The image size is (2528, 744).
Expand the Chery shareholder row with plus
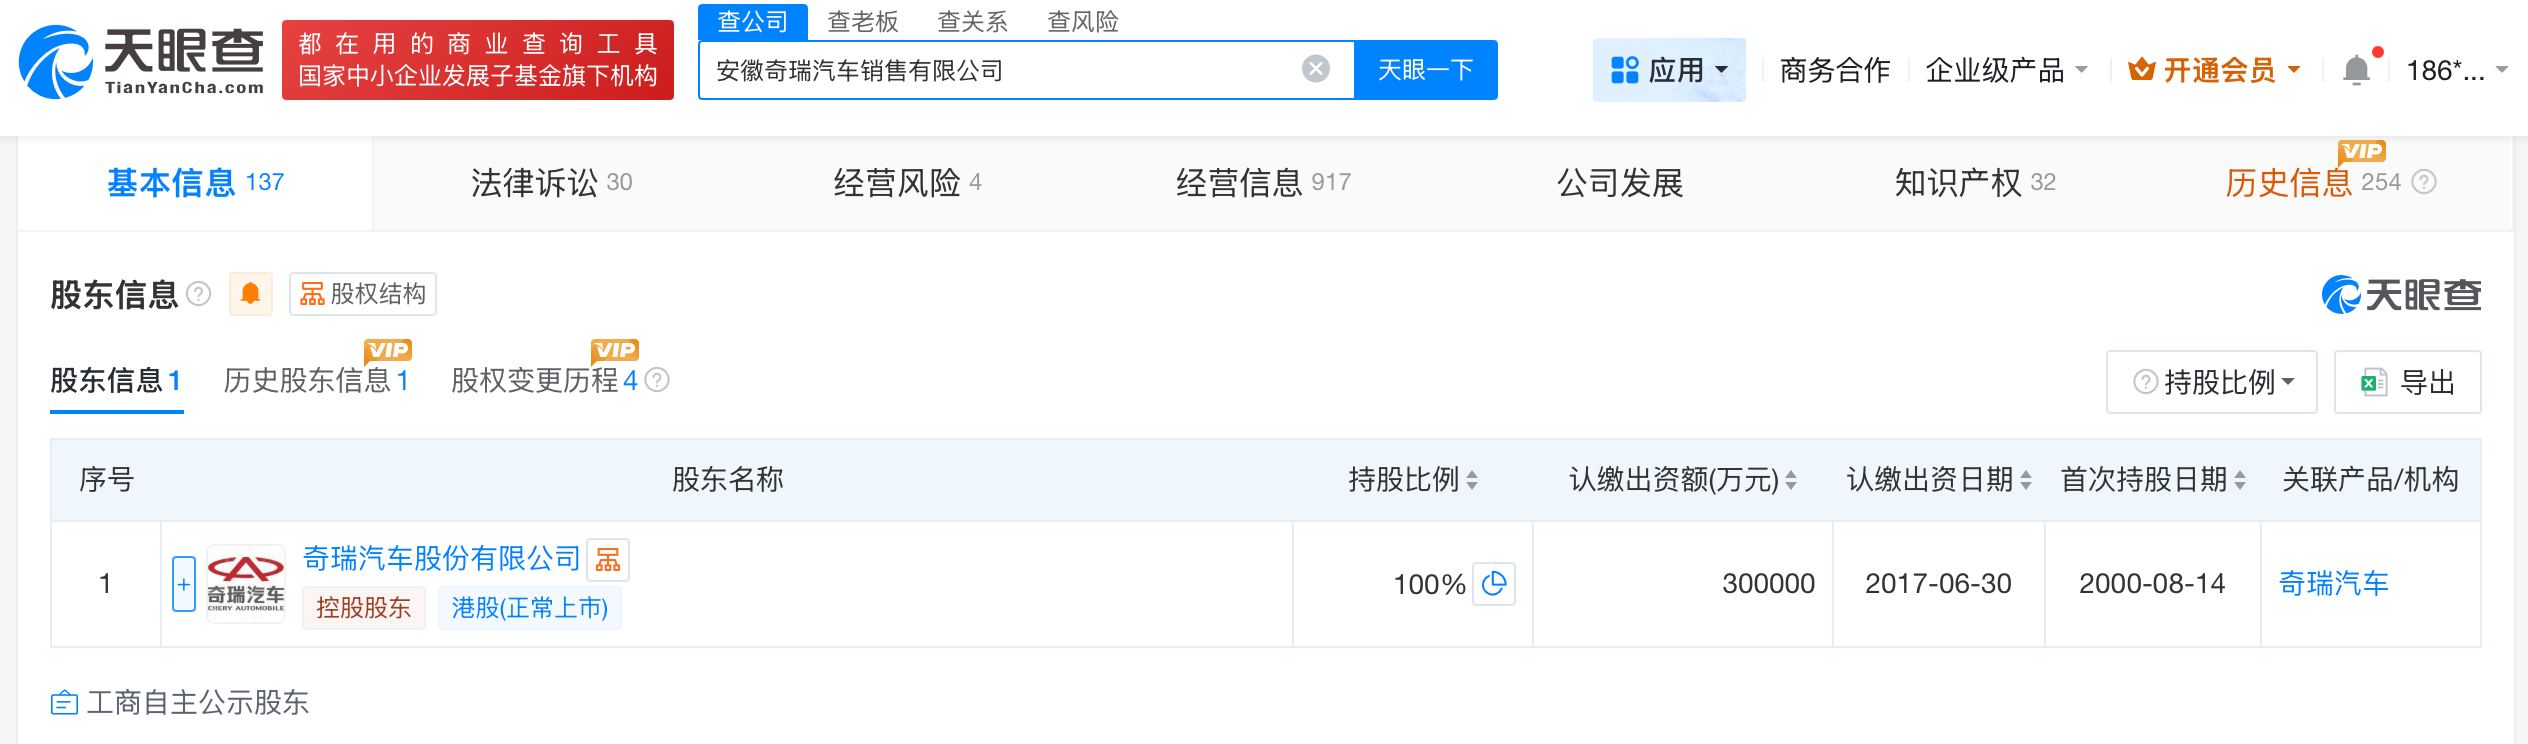[x=184, y=584]
